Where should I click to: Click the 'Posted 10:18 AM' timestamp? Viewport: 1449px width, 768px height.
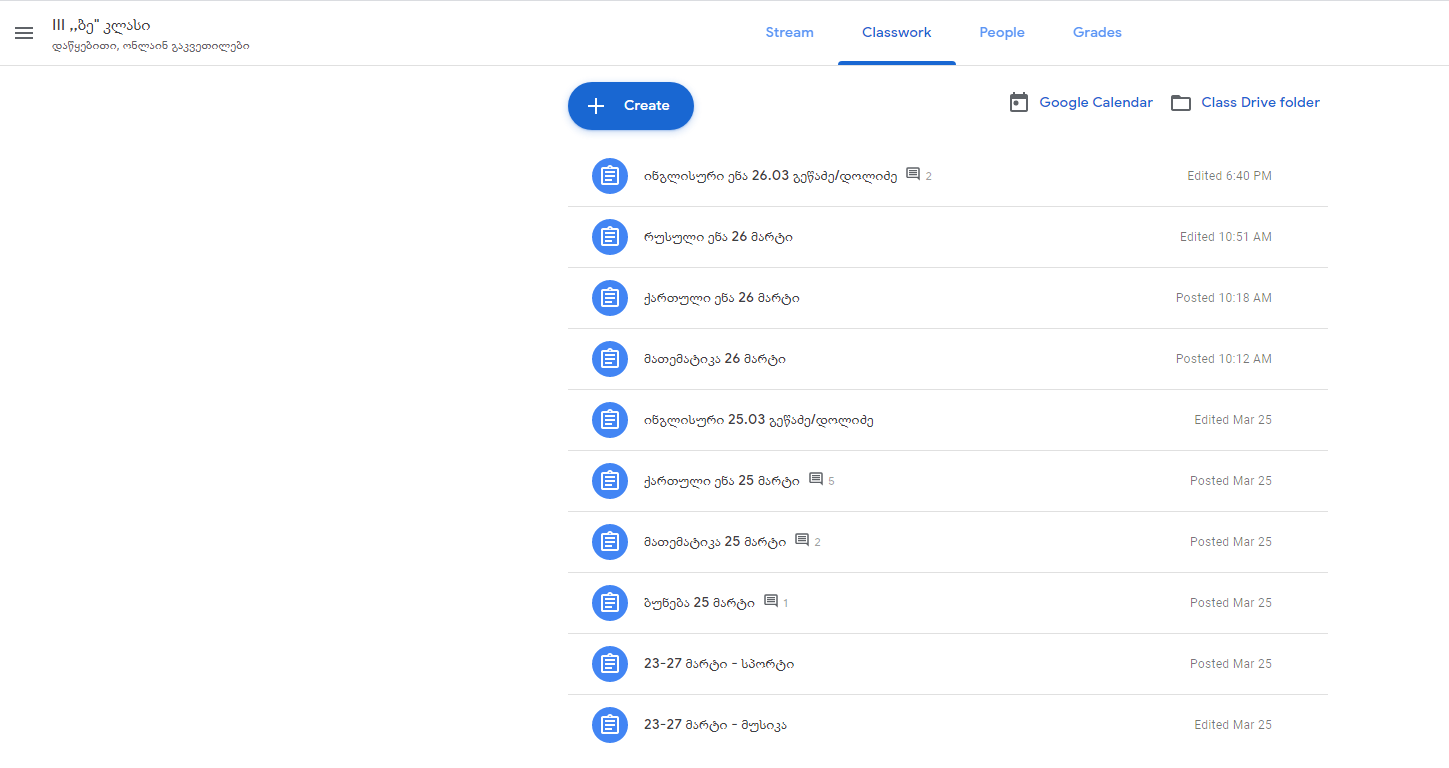[x=1224, y=298]
